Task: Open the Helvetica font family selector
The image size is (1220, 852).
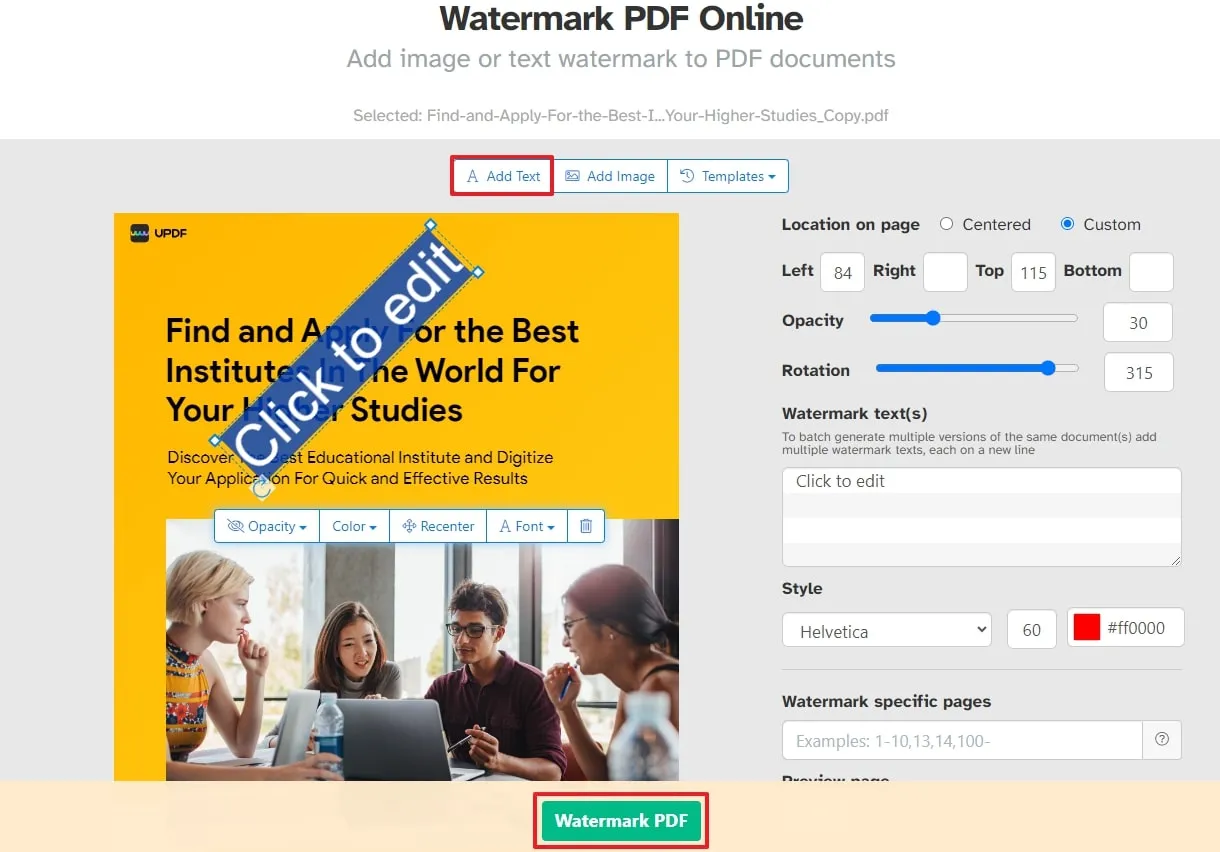Action: (886, 630)
